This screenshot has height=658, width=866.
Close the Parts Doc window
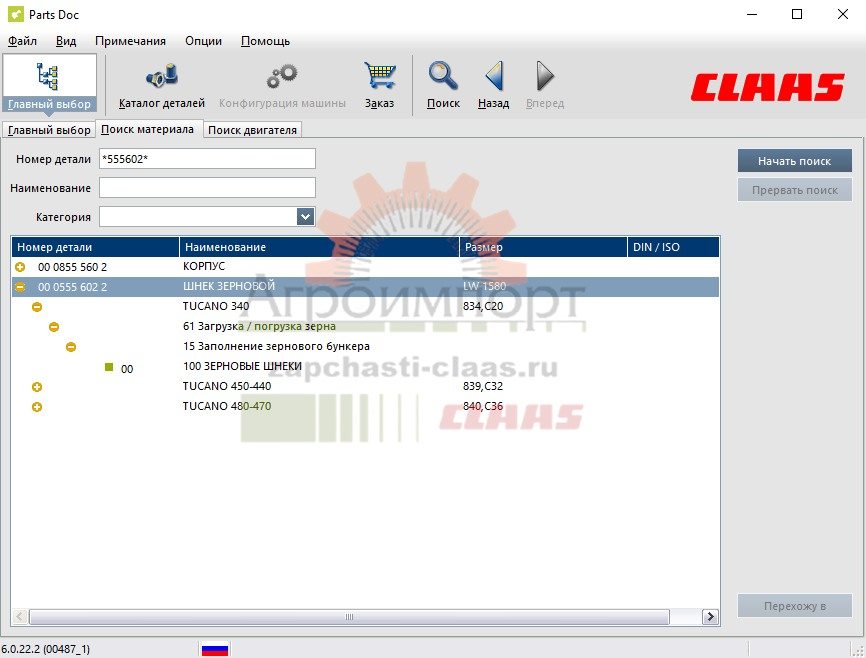coord(843,14)
